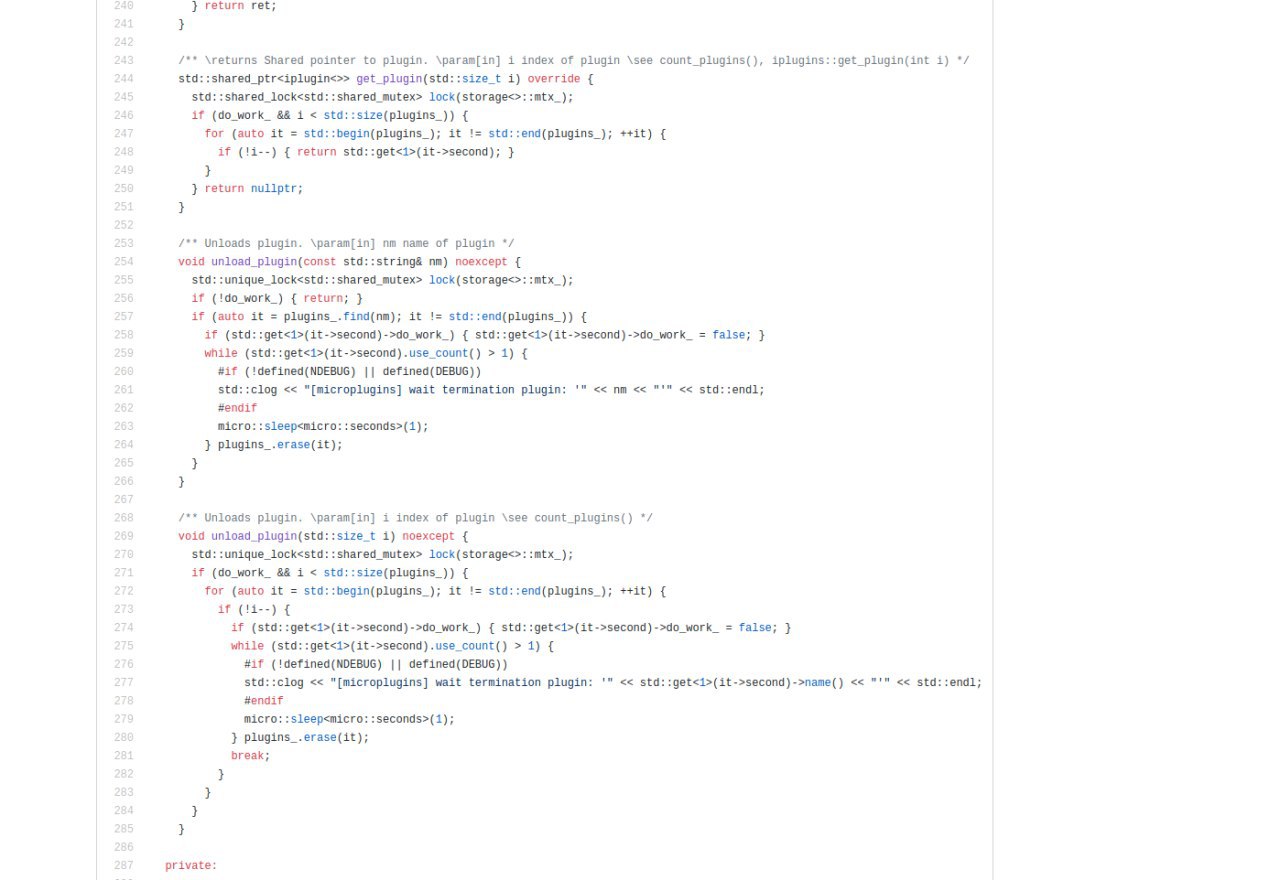Click the 'return nullptr;' statement
The image size is (1280, 880).
pos(254,189)
